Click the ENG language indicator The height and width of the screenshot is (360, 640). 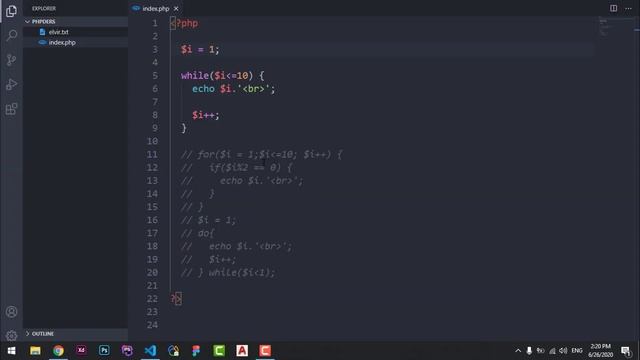pyautogui.click(x=577, y=351)
